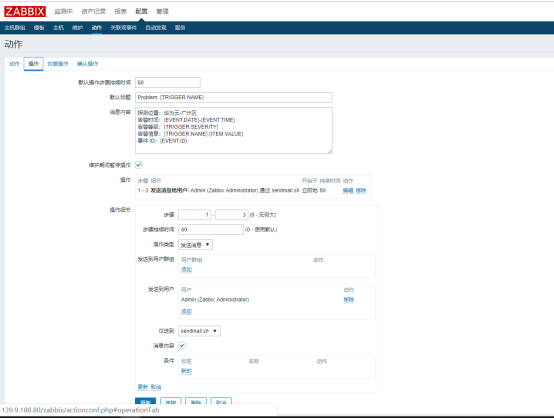The height and width of the screenshot is (419, 554).
Task: Click the 取消 button at bottom
Action: (x=221, y=402)
